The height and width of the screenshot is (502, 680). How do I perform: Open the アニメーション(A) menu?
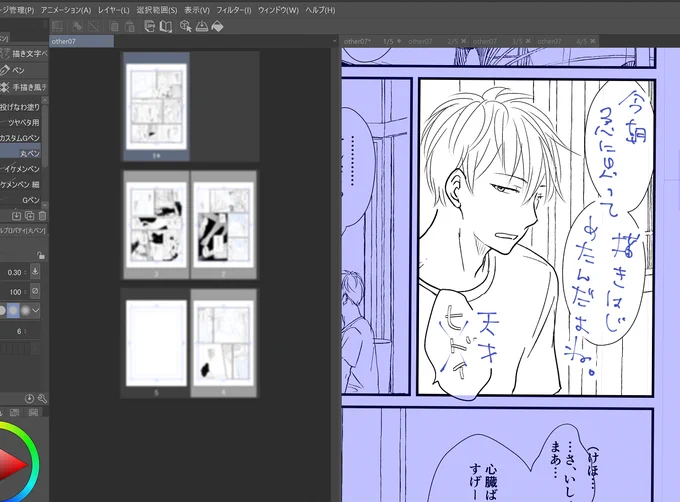tap(66, 10)
